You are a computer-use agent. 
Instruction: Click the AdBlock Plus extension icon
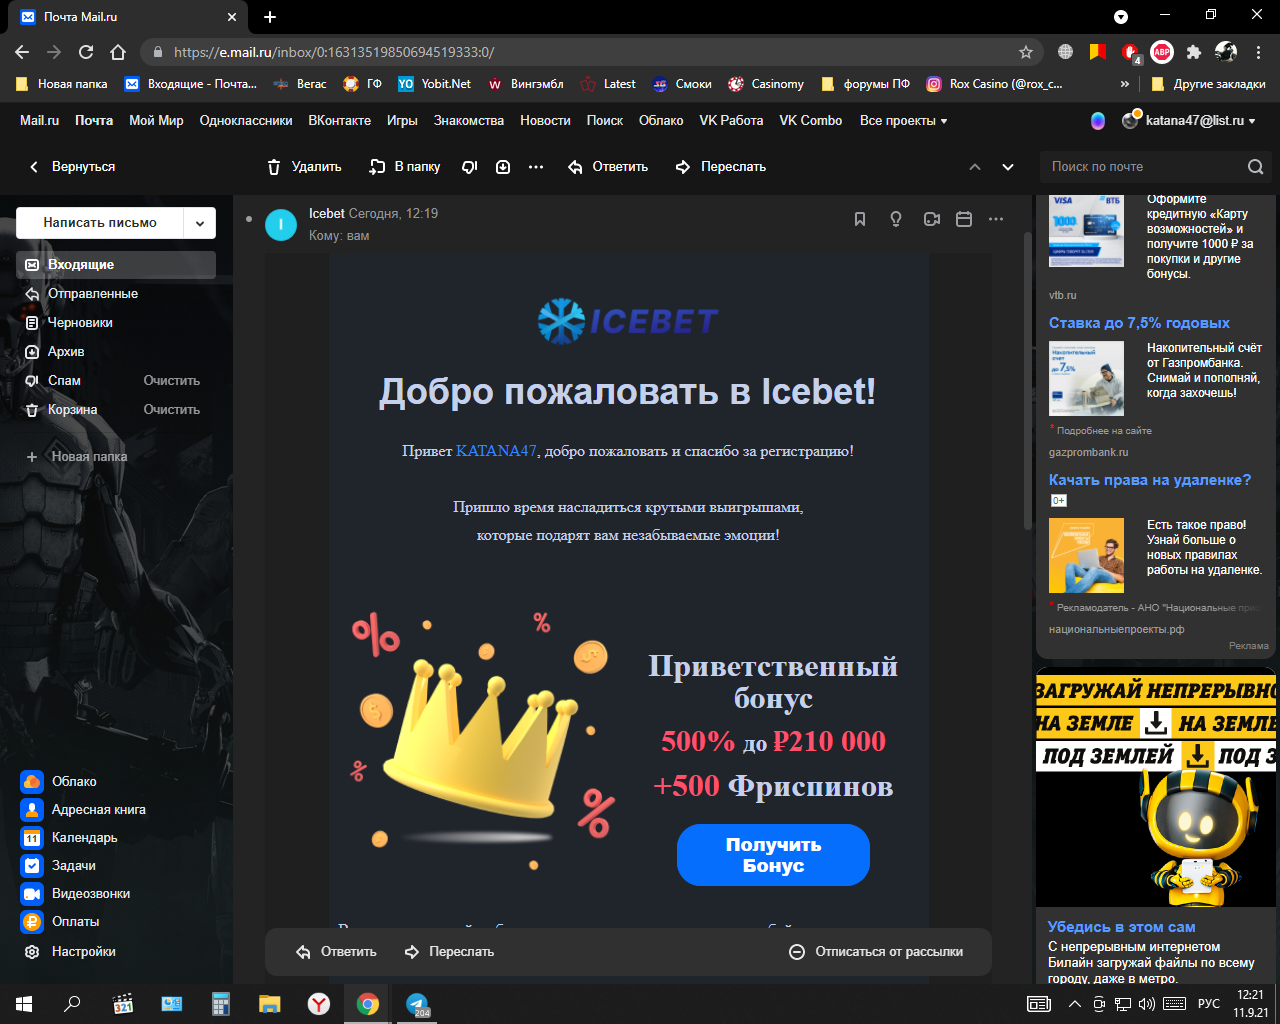(1162, 52)
